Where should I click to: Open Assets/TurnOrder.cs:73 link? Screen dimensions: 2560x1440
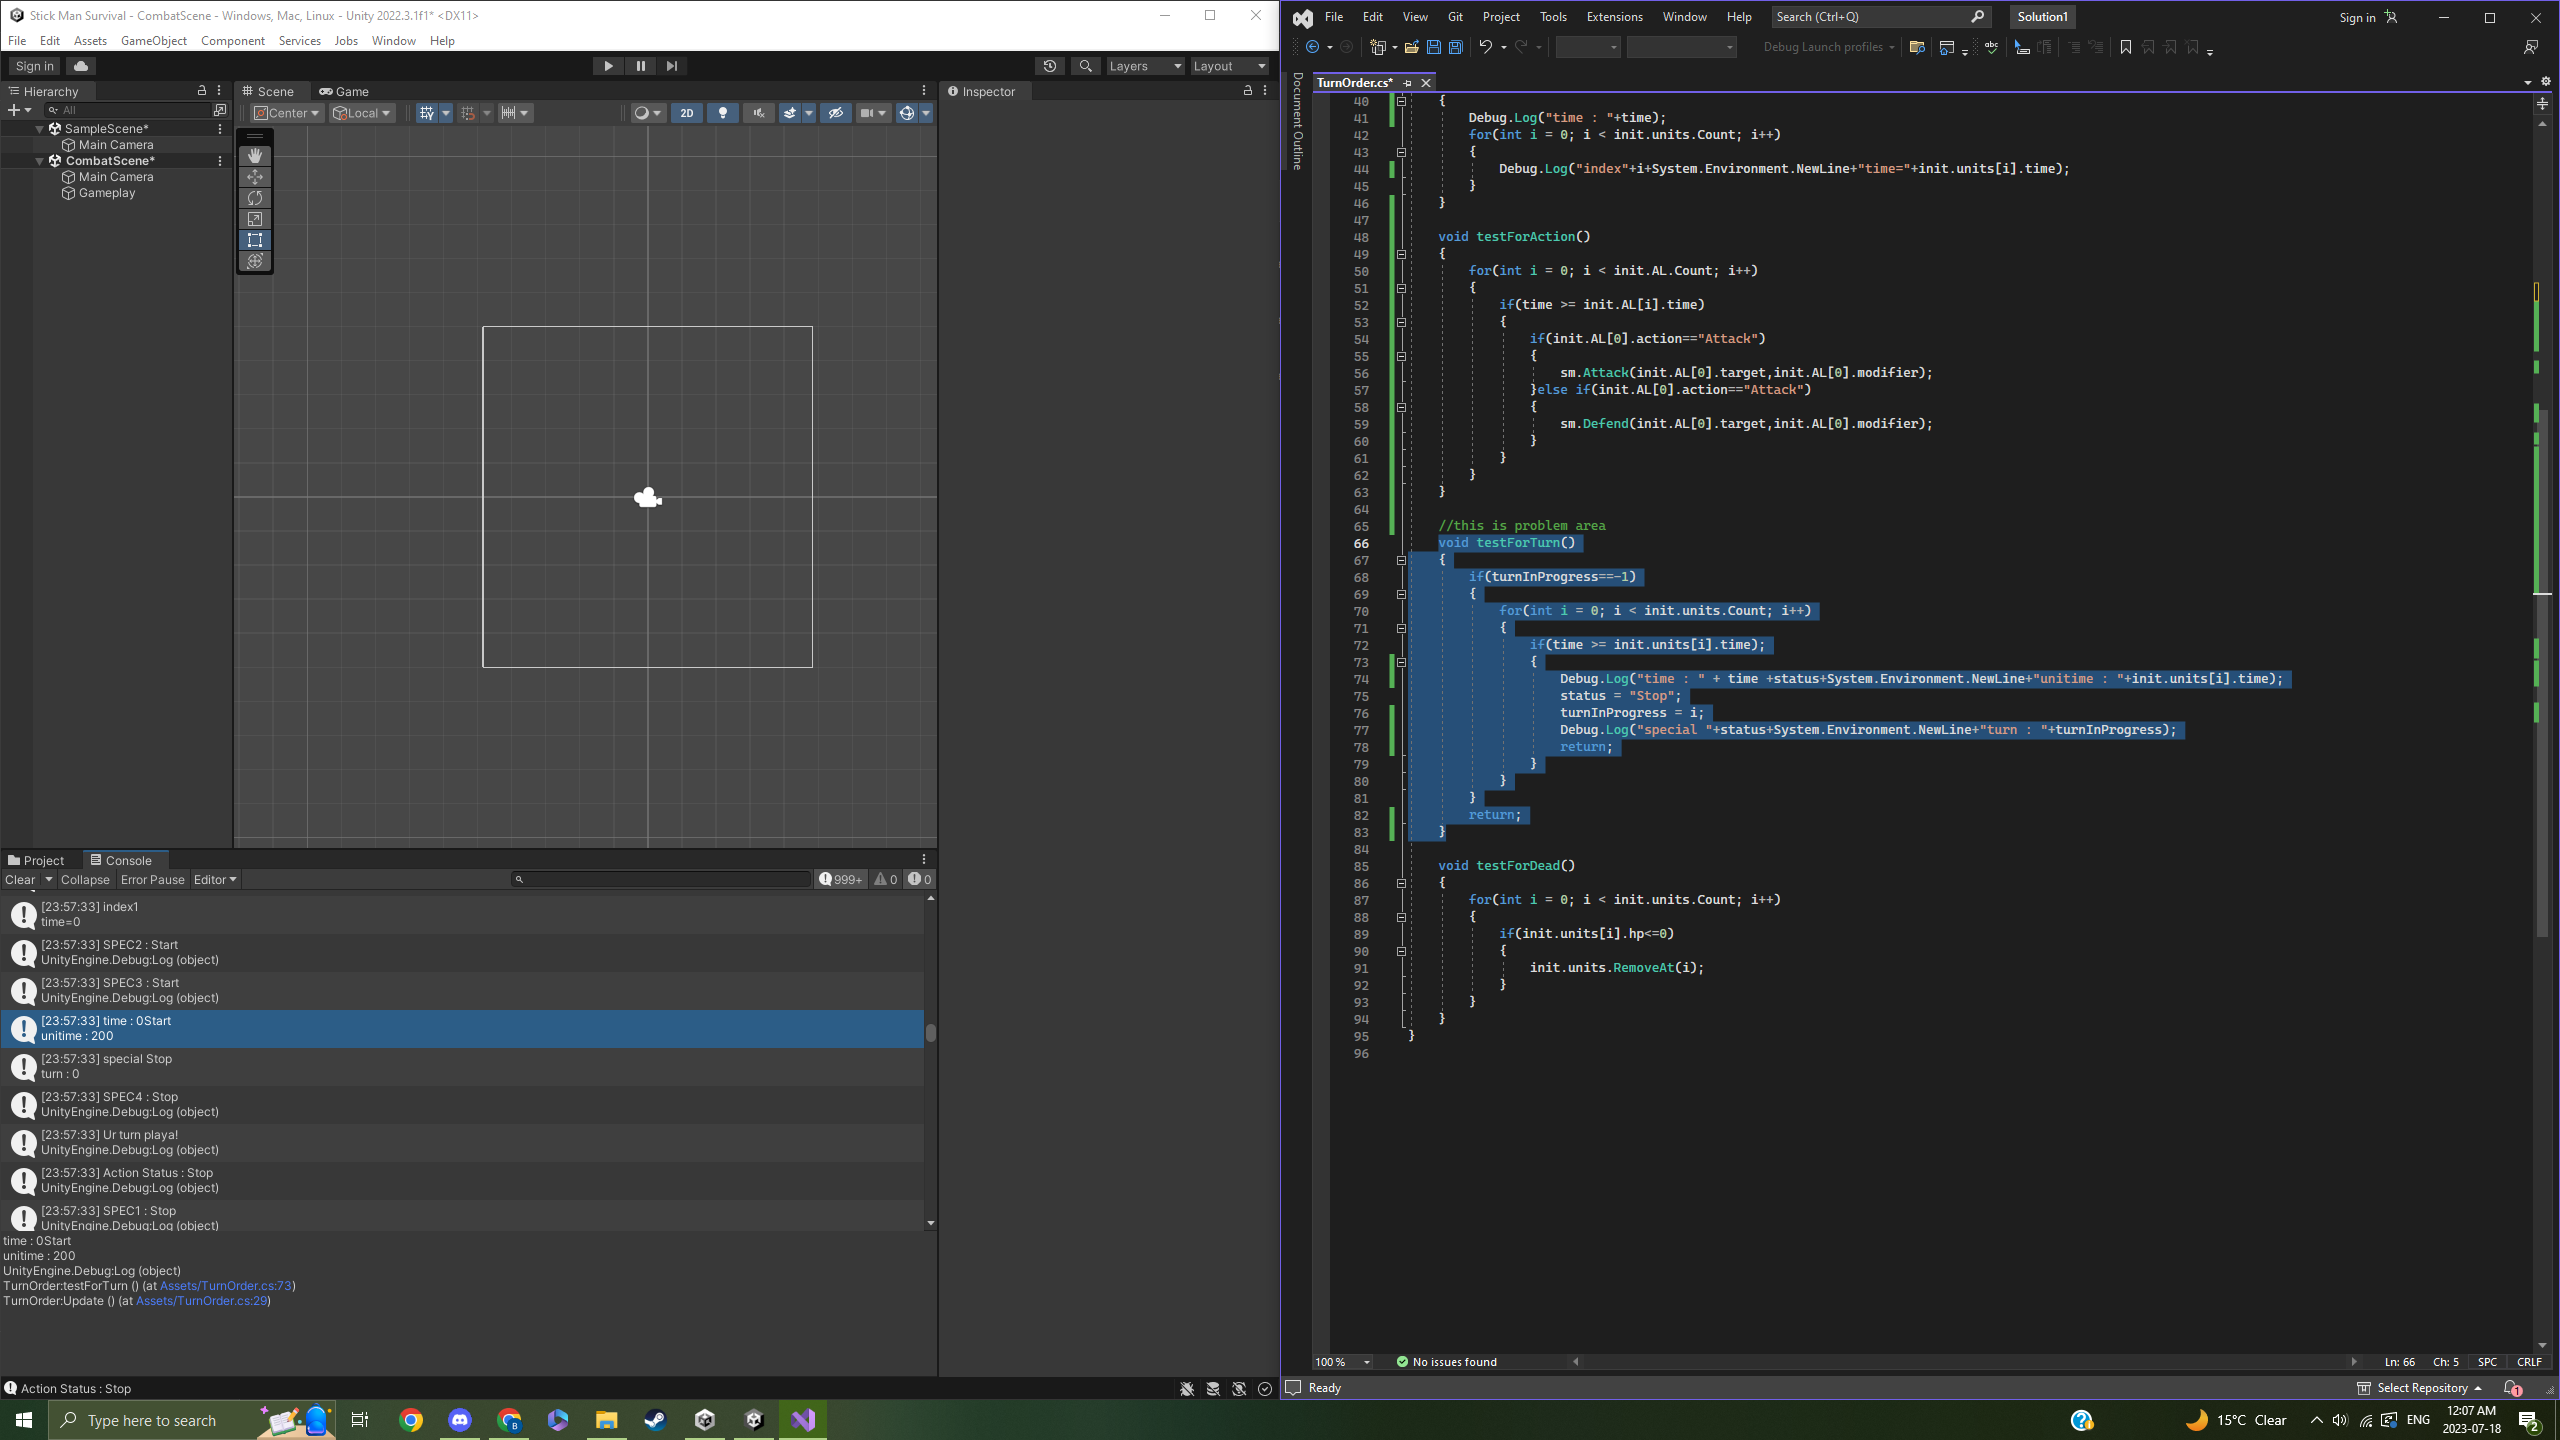(x=225, y=1286)
